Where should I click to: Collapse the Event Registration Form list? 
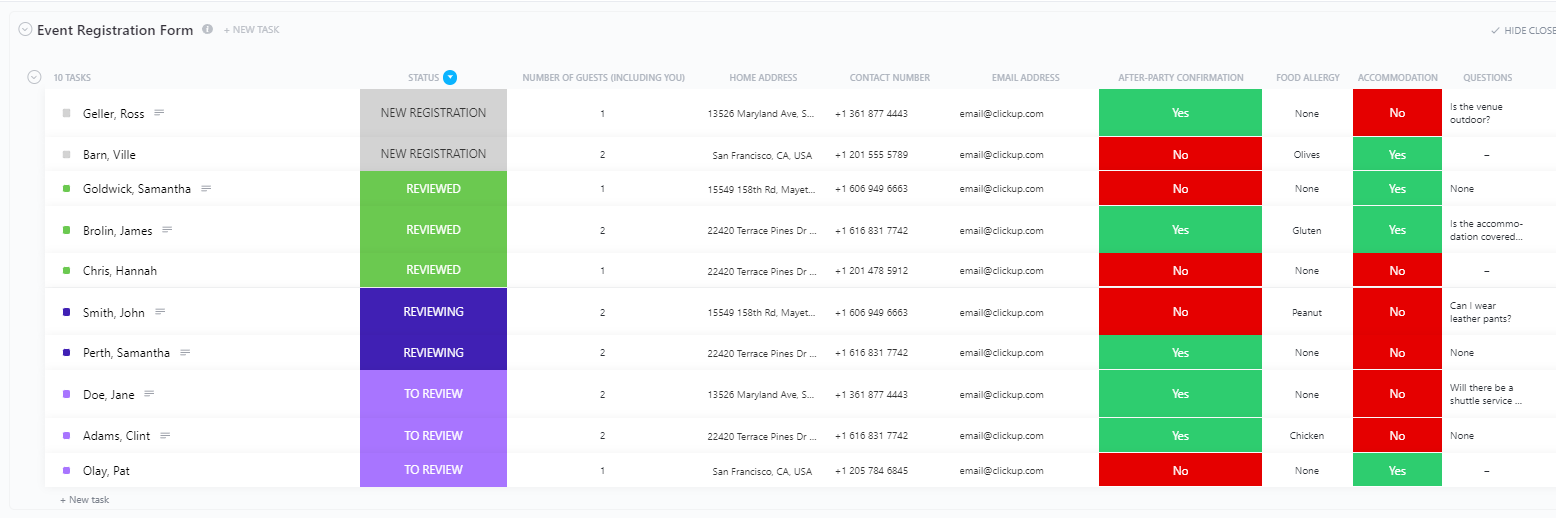(x=25, y=30)
